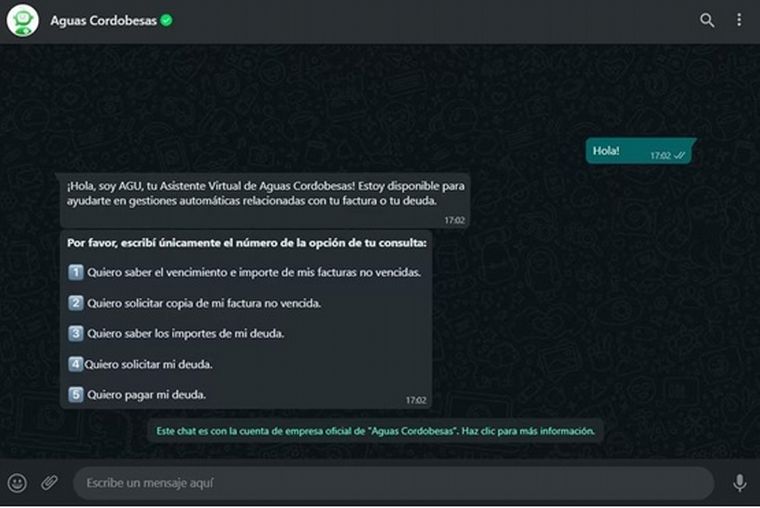Click the sent 'Hola!' message bubble

[641, 151]
